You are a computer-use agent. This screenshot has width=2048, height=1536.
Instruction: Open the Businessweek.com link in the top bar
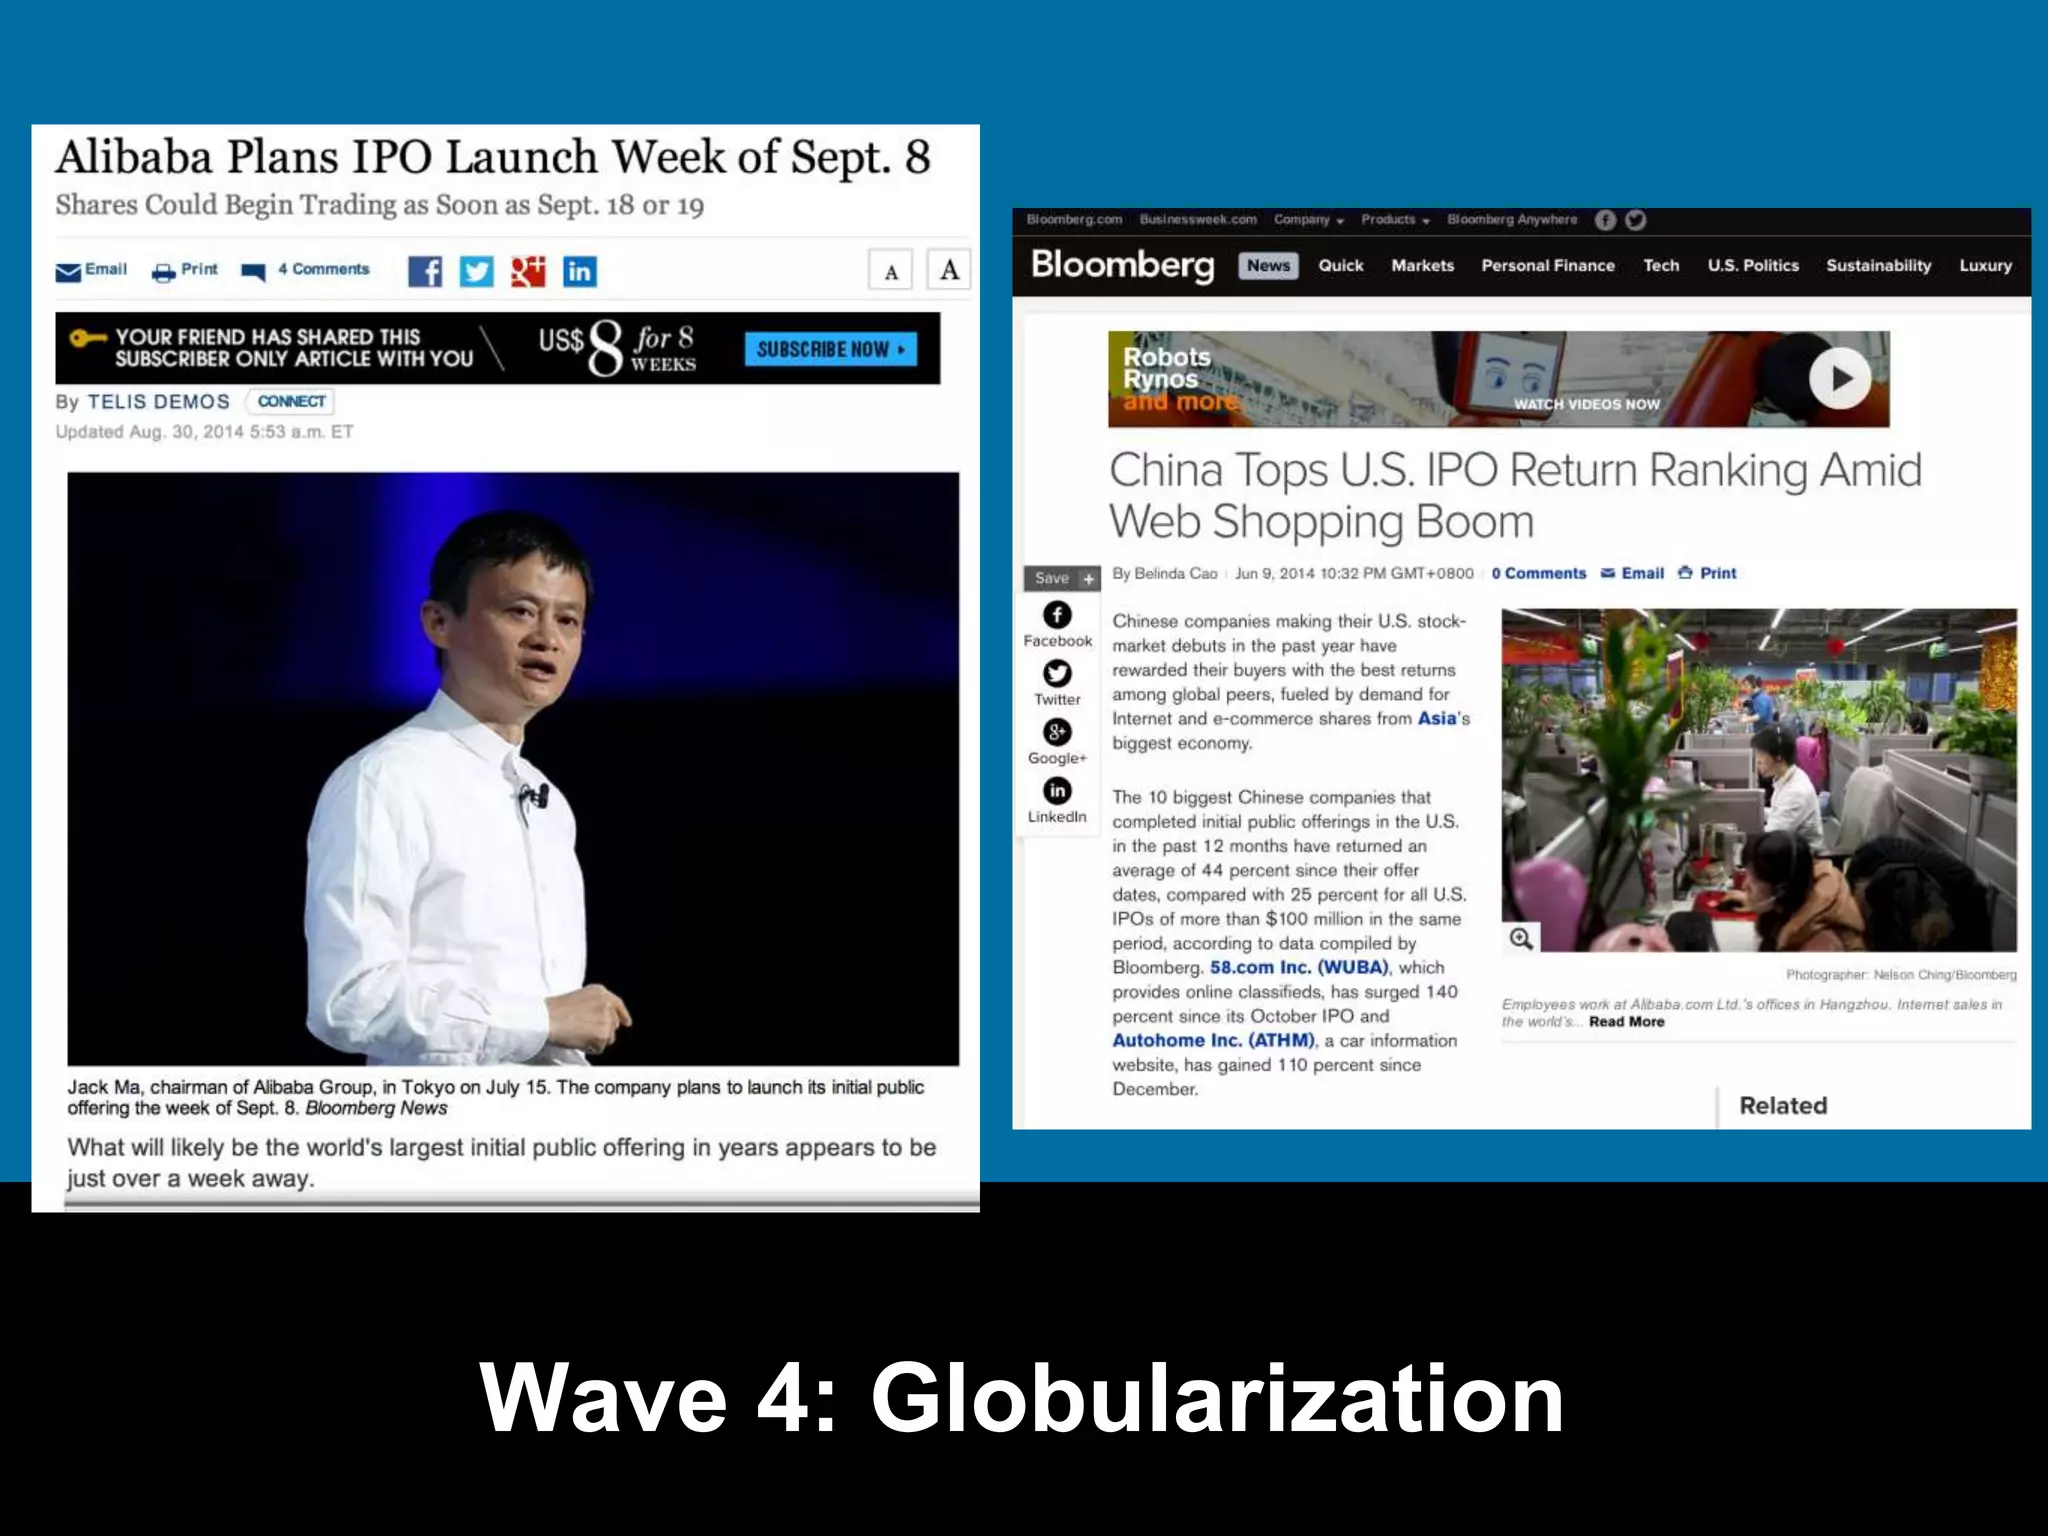coord(1198,220)
